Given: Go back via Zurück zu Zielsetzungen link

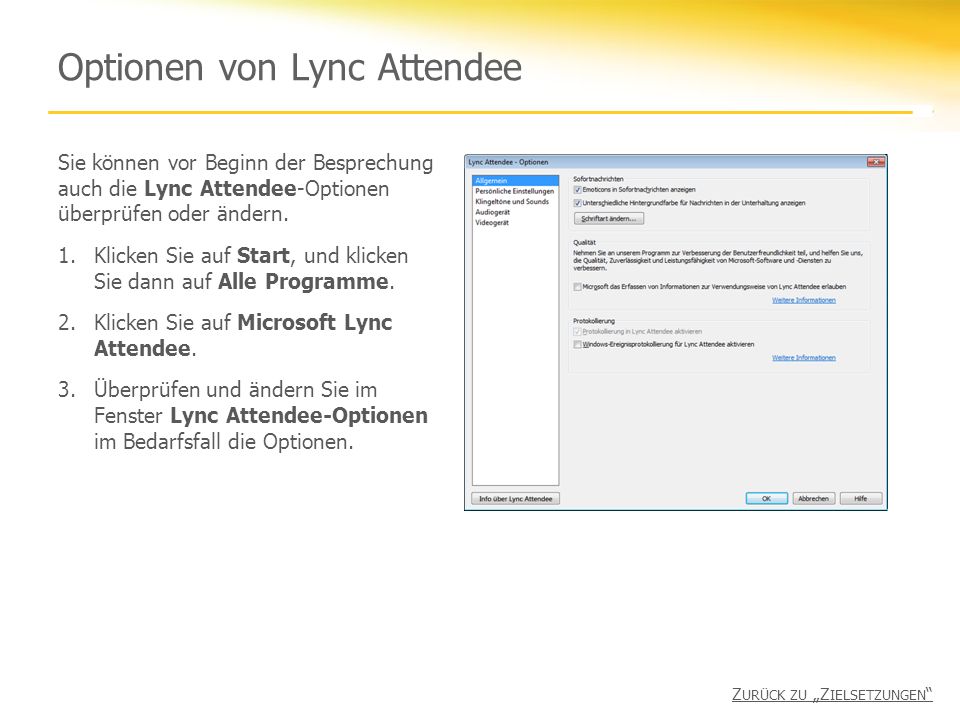Looking at the screenshot, I should point(832,694).
